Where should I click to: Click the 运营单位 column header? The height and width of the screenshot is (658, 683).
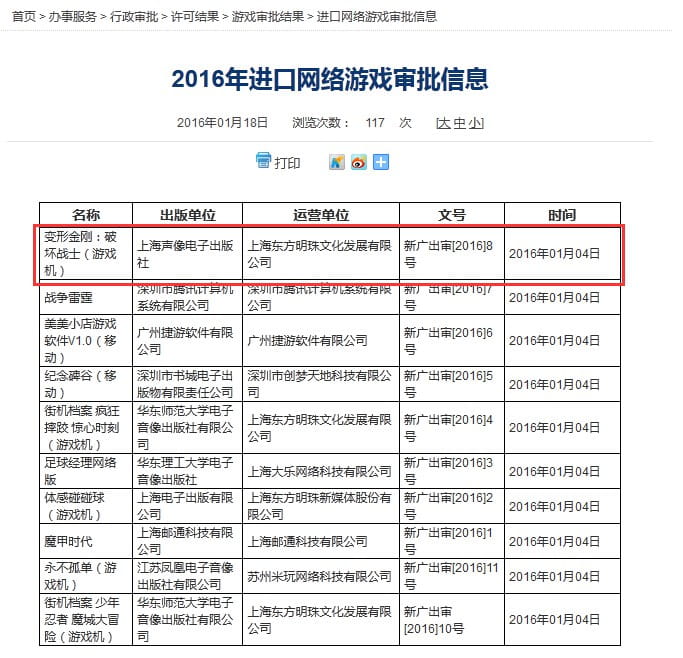tap(321, 215)
